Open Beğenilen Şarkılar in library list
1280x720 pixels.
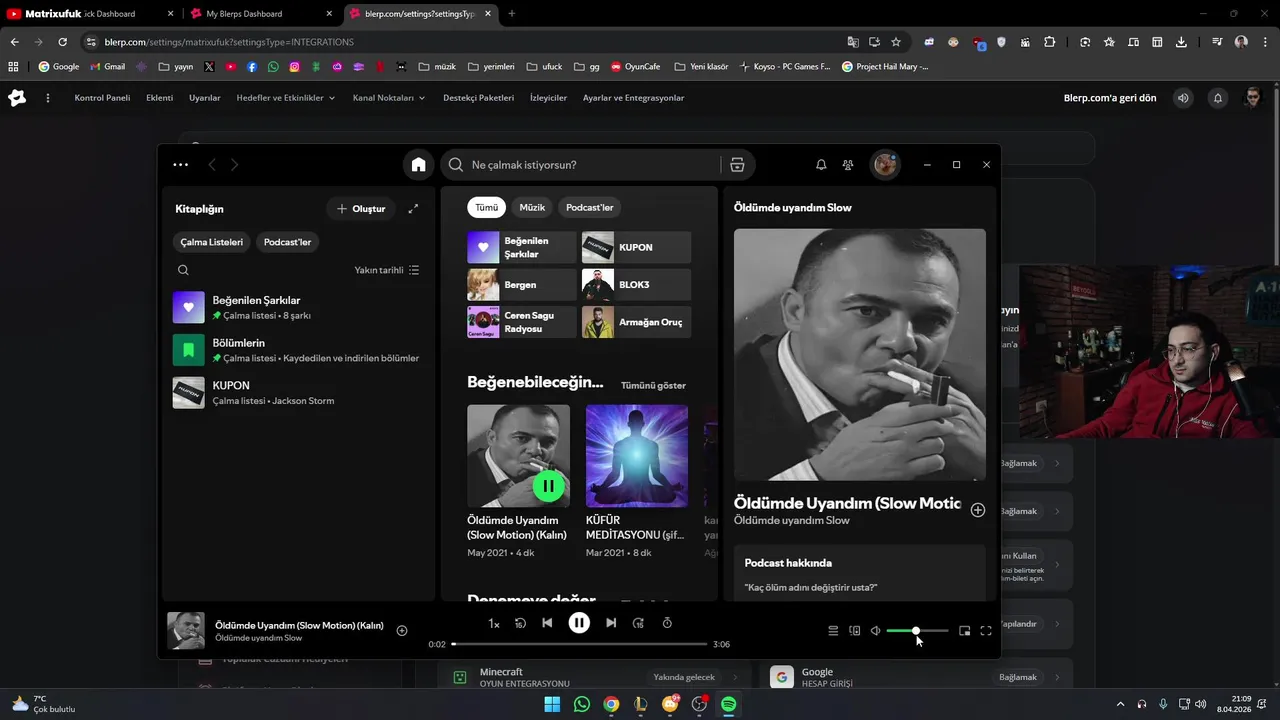pos(296,307)
